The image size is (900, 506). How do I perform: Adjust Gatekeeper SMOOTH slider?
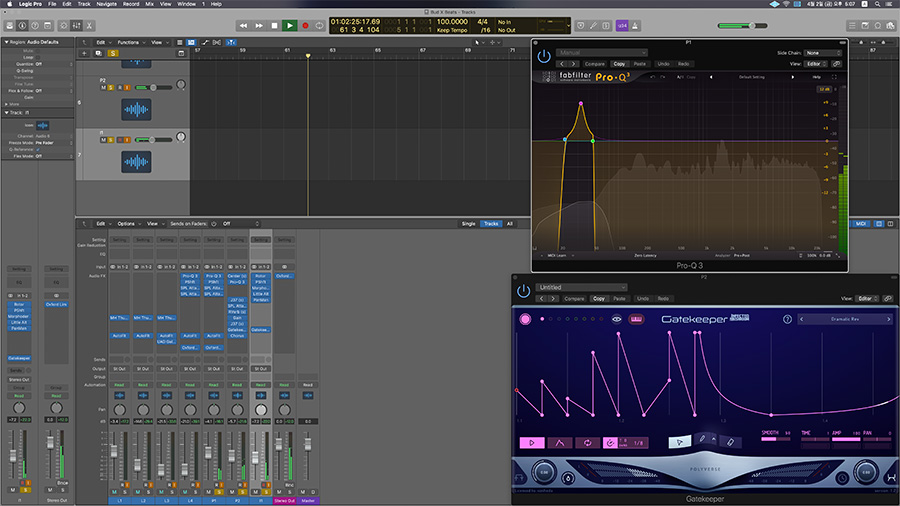point(776,439)
